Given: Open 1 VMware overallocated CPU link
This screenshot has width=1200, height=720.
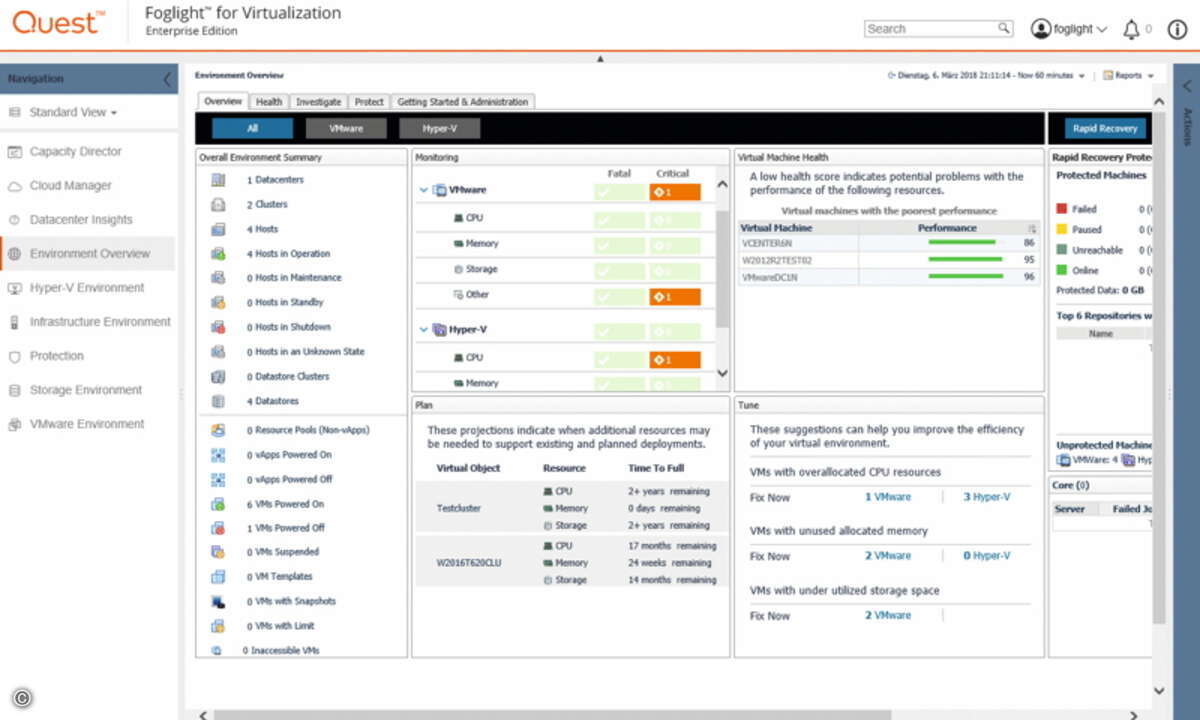Looking at the screenshot, I should tap(888, 497).
